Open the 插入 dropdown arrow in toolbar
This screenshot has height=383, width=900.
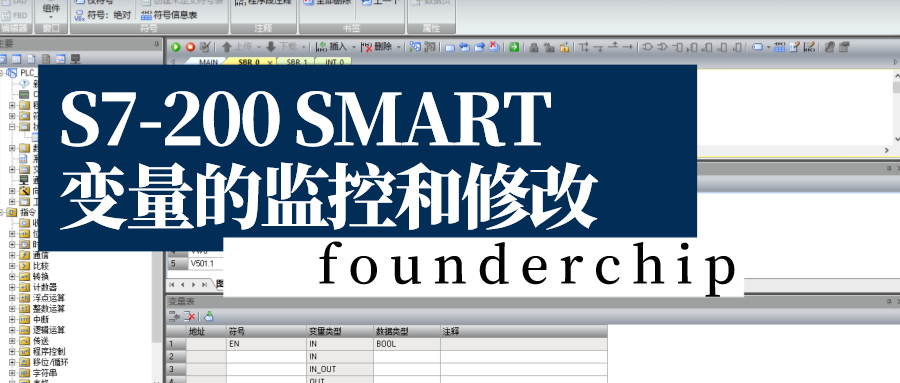354,48
